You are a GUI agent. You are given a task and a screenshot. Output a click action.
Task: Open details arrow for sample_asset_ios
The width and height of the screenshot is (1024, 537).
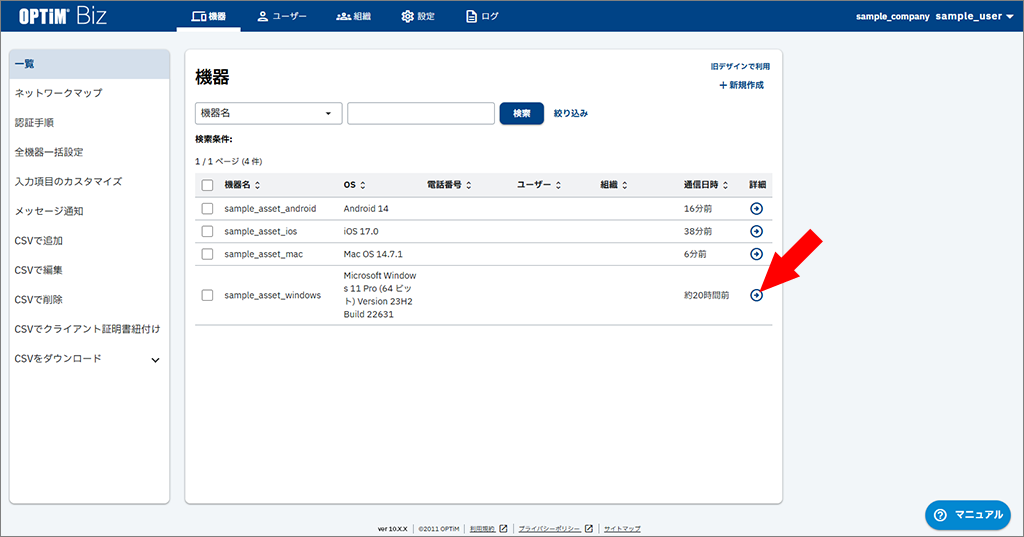pos(756,231)
